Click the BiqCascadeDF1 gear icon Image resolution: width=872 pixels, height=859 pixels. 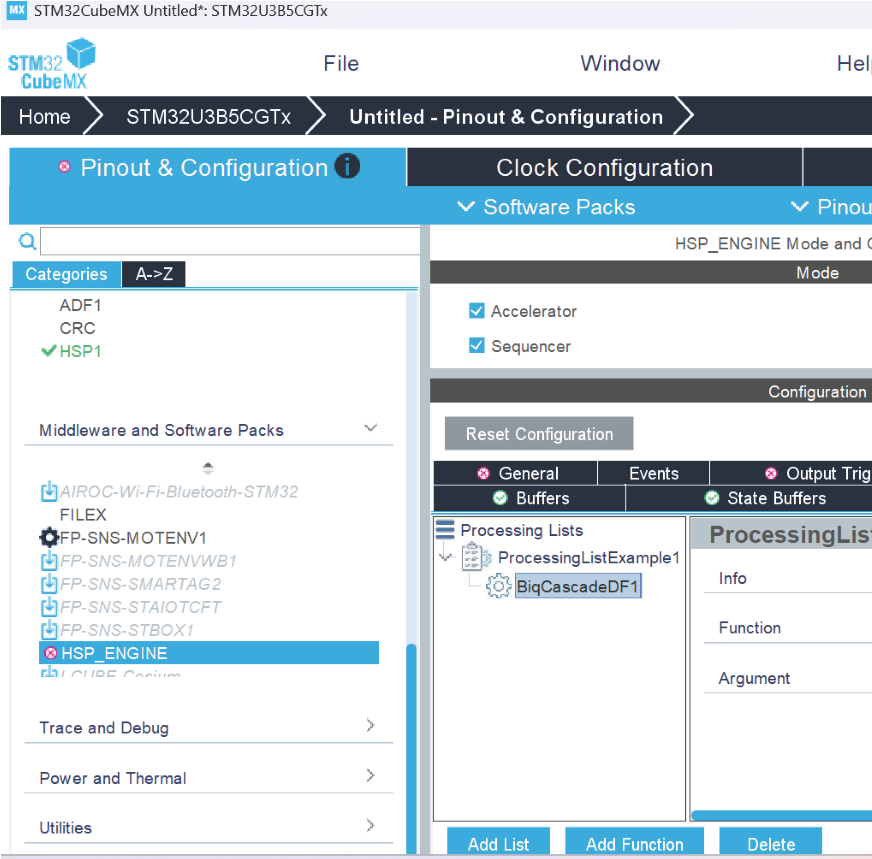(498, 587)
